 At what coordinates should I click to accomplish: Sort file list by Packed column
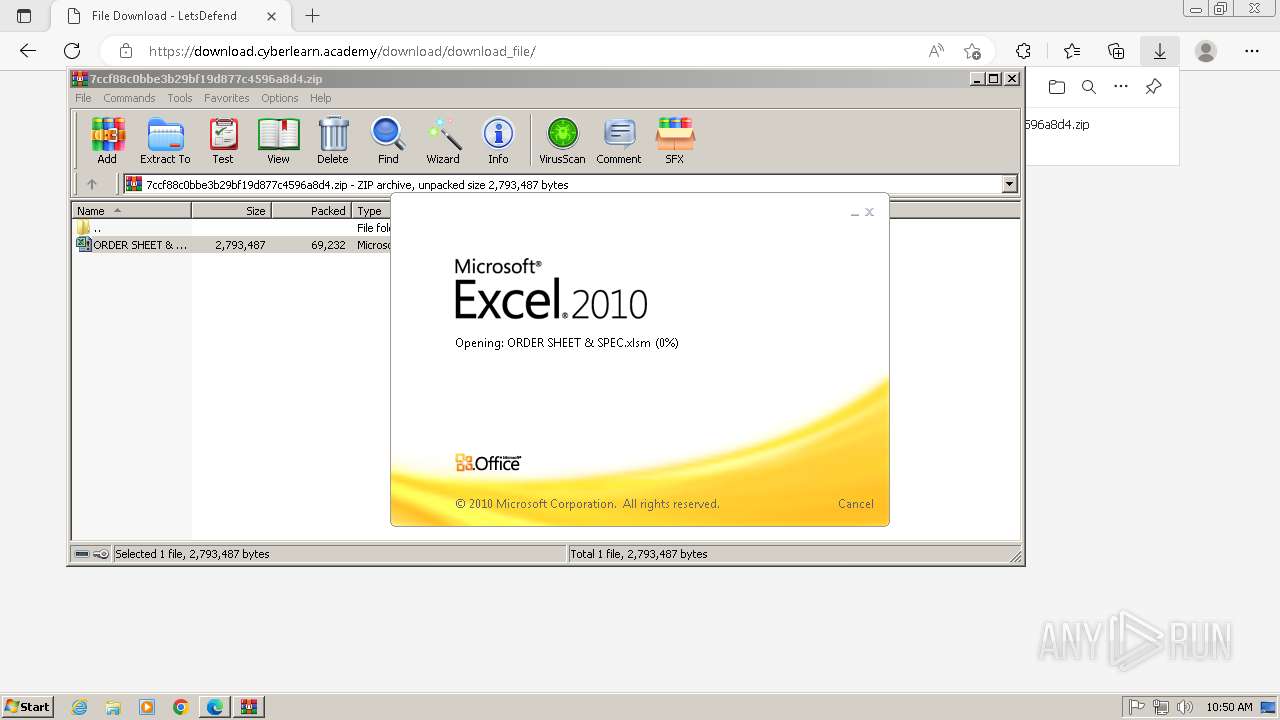tap(311, 211)
